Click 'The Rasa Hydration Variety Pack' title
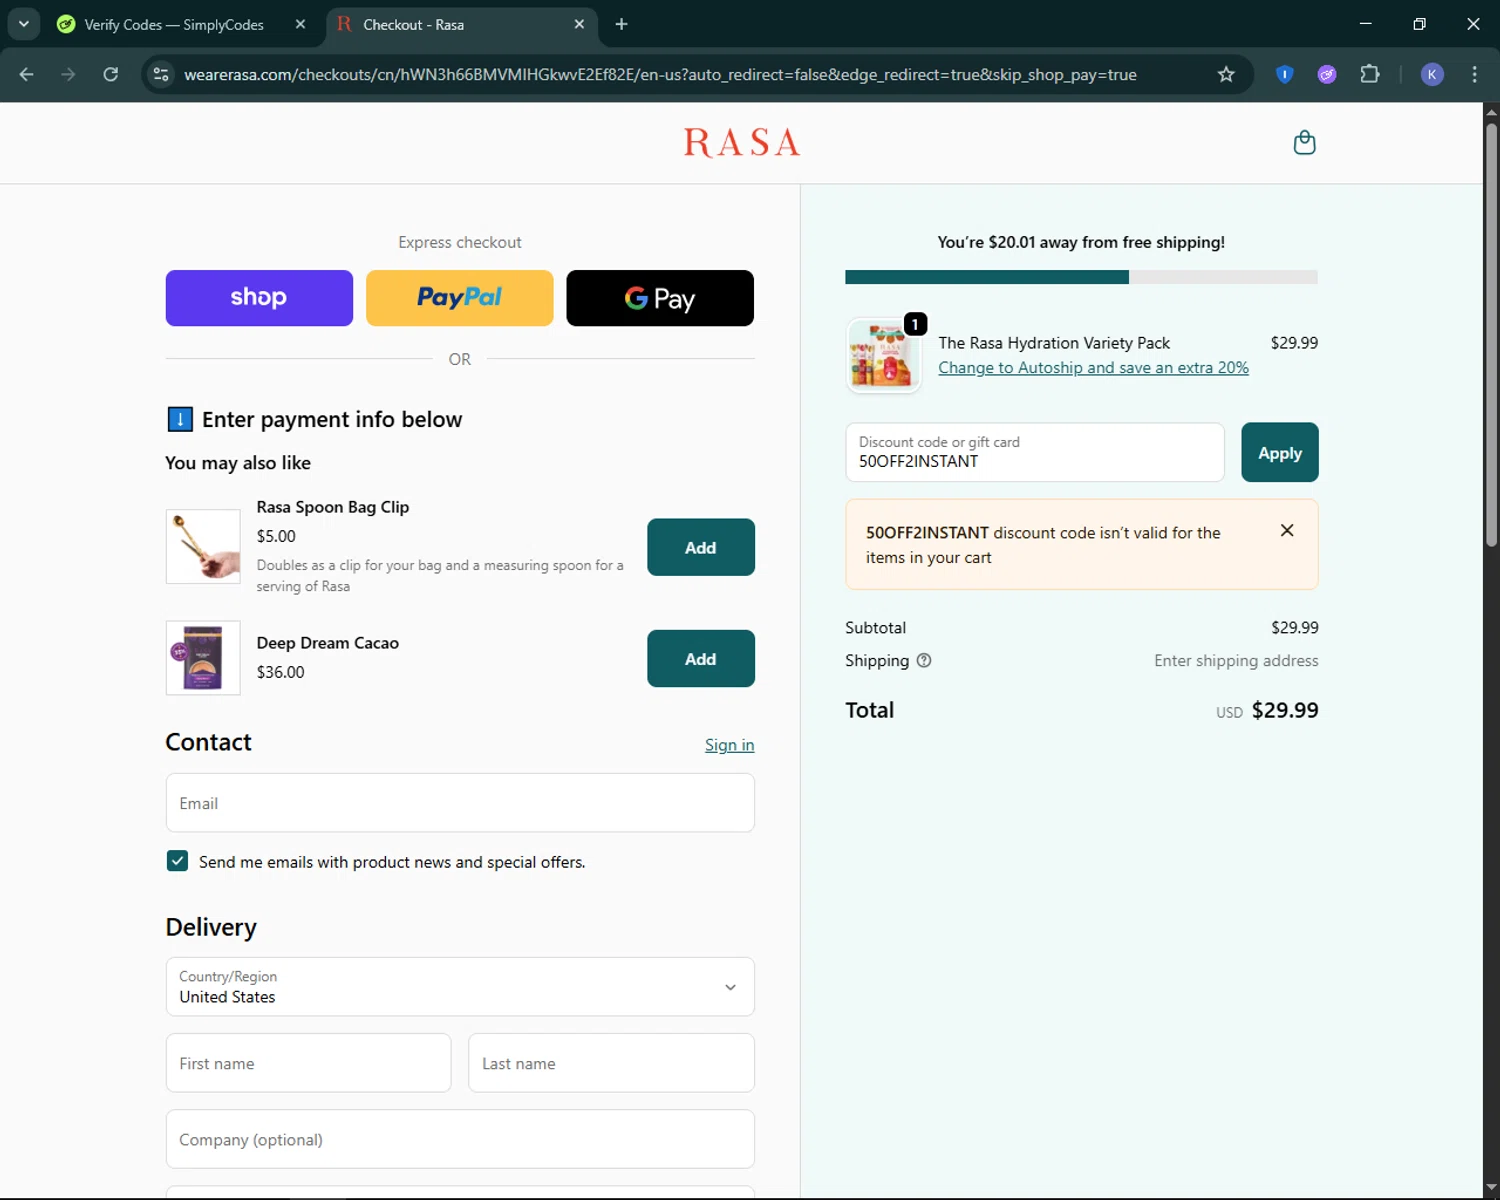 (1054, 343)
